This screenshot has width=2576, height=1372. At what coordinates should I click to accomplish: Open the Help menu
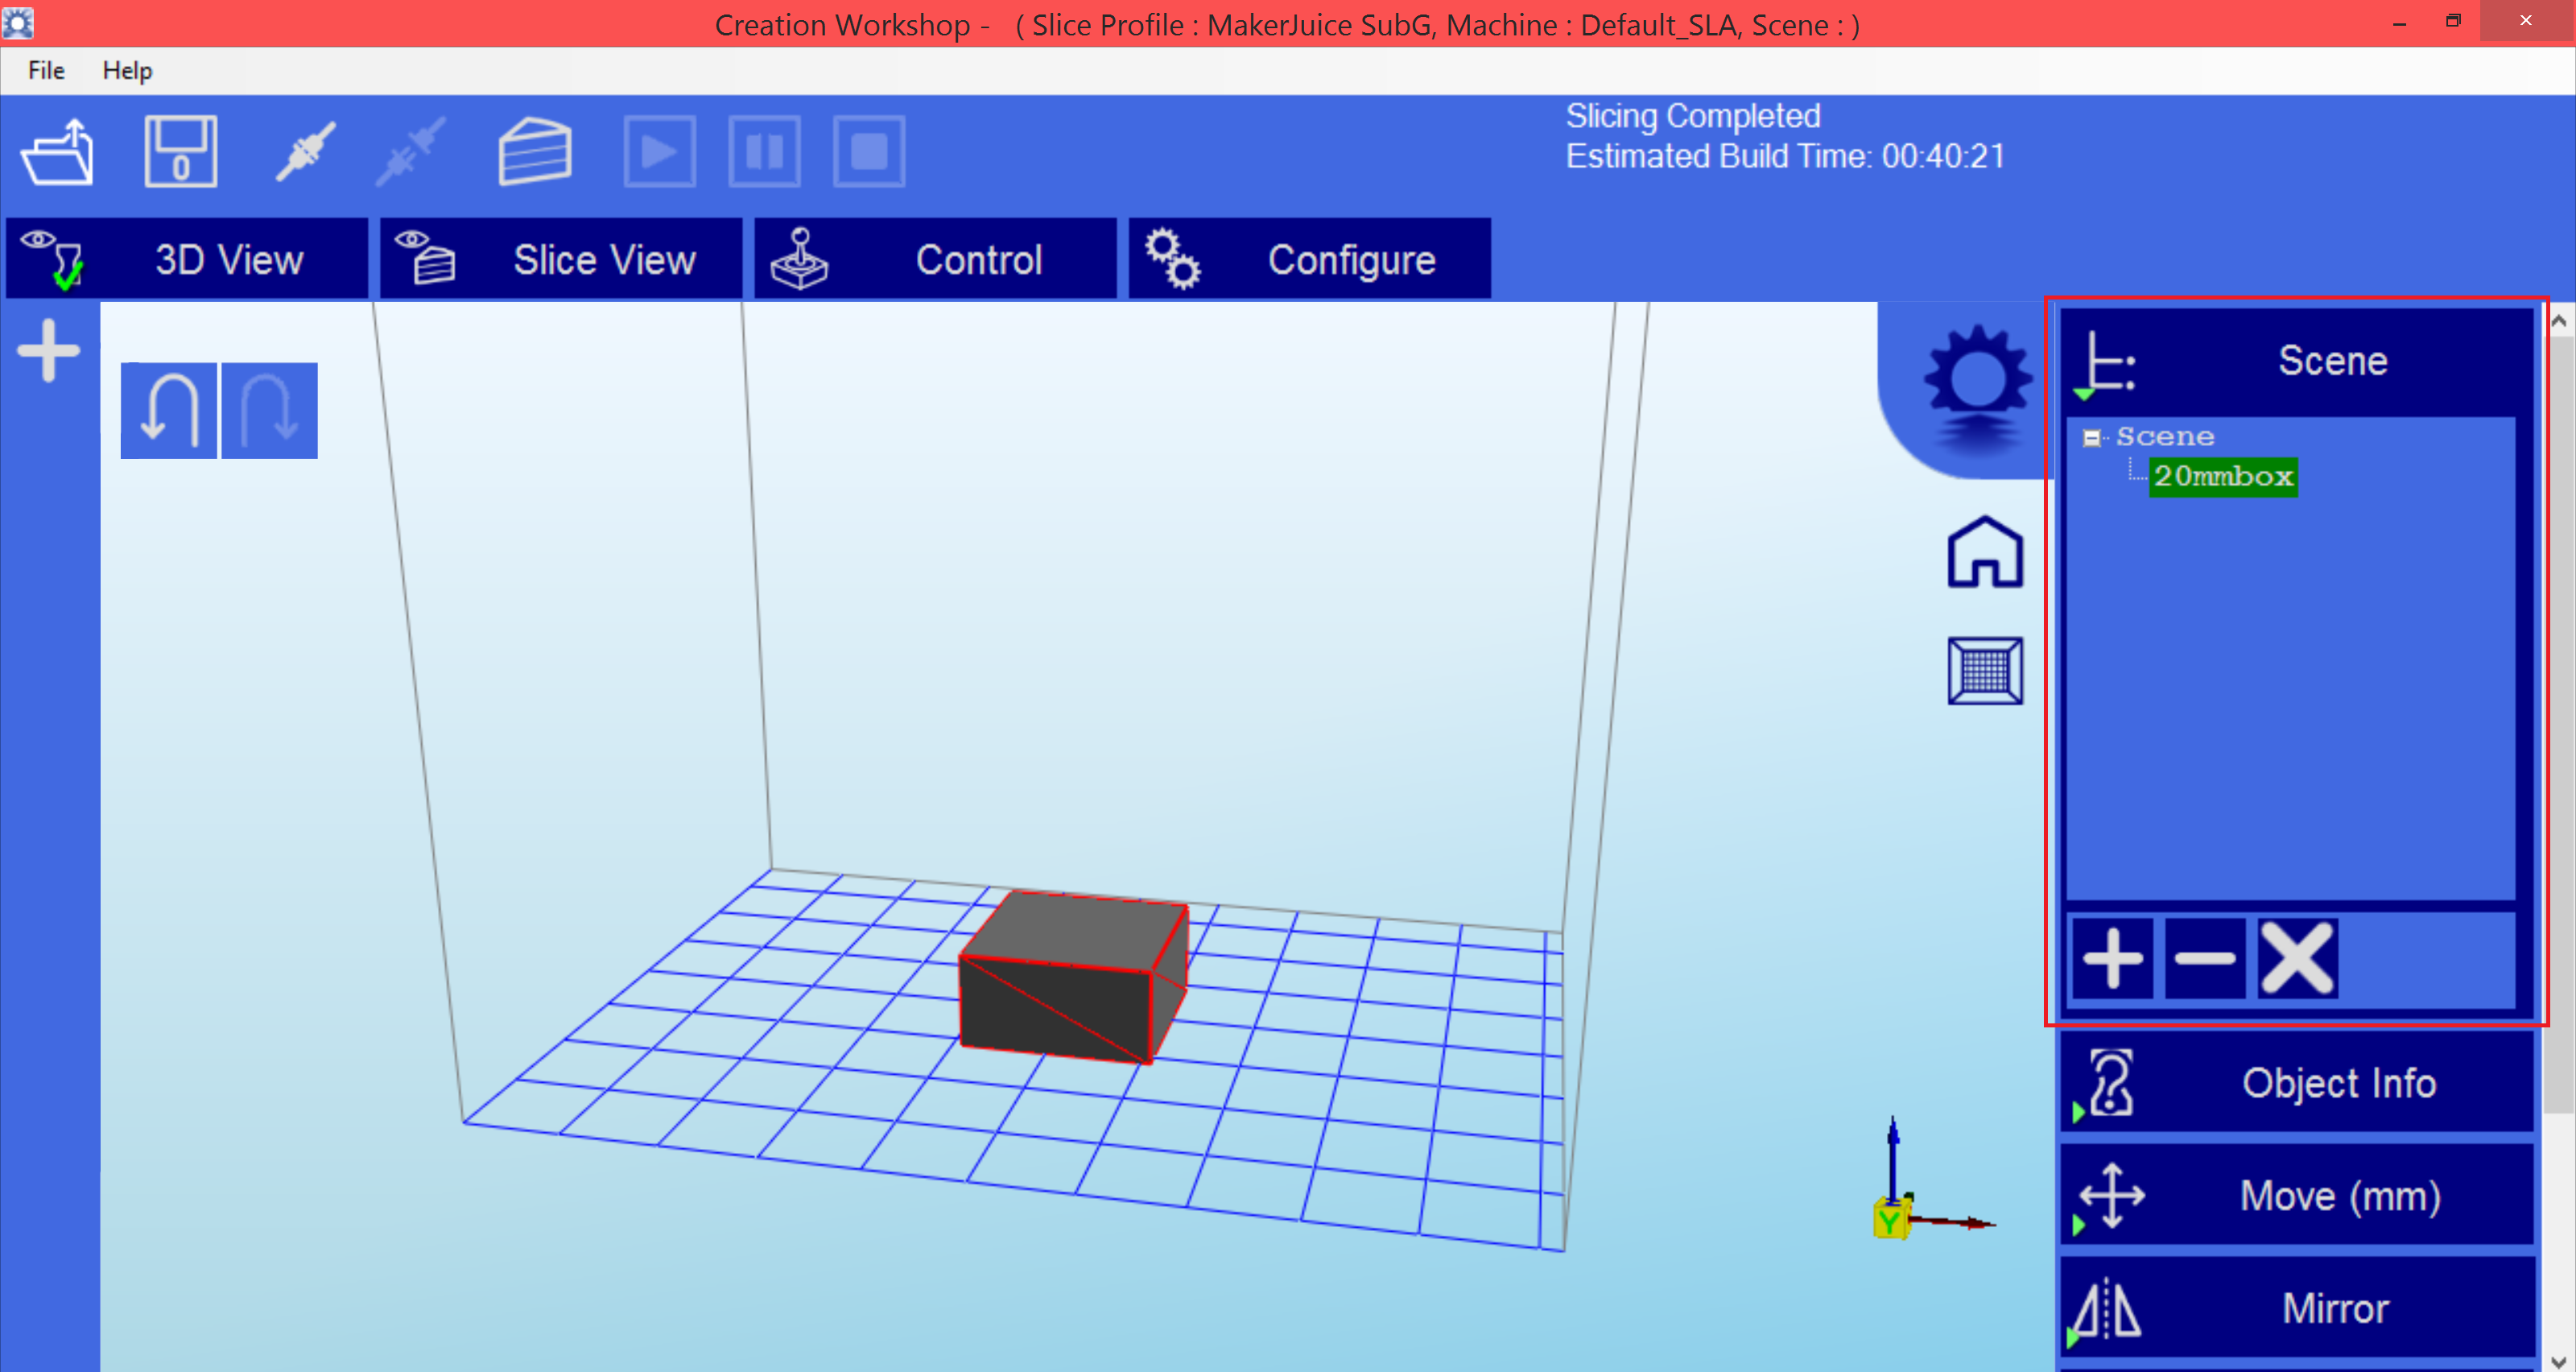(127, 71)
